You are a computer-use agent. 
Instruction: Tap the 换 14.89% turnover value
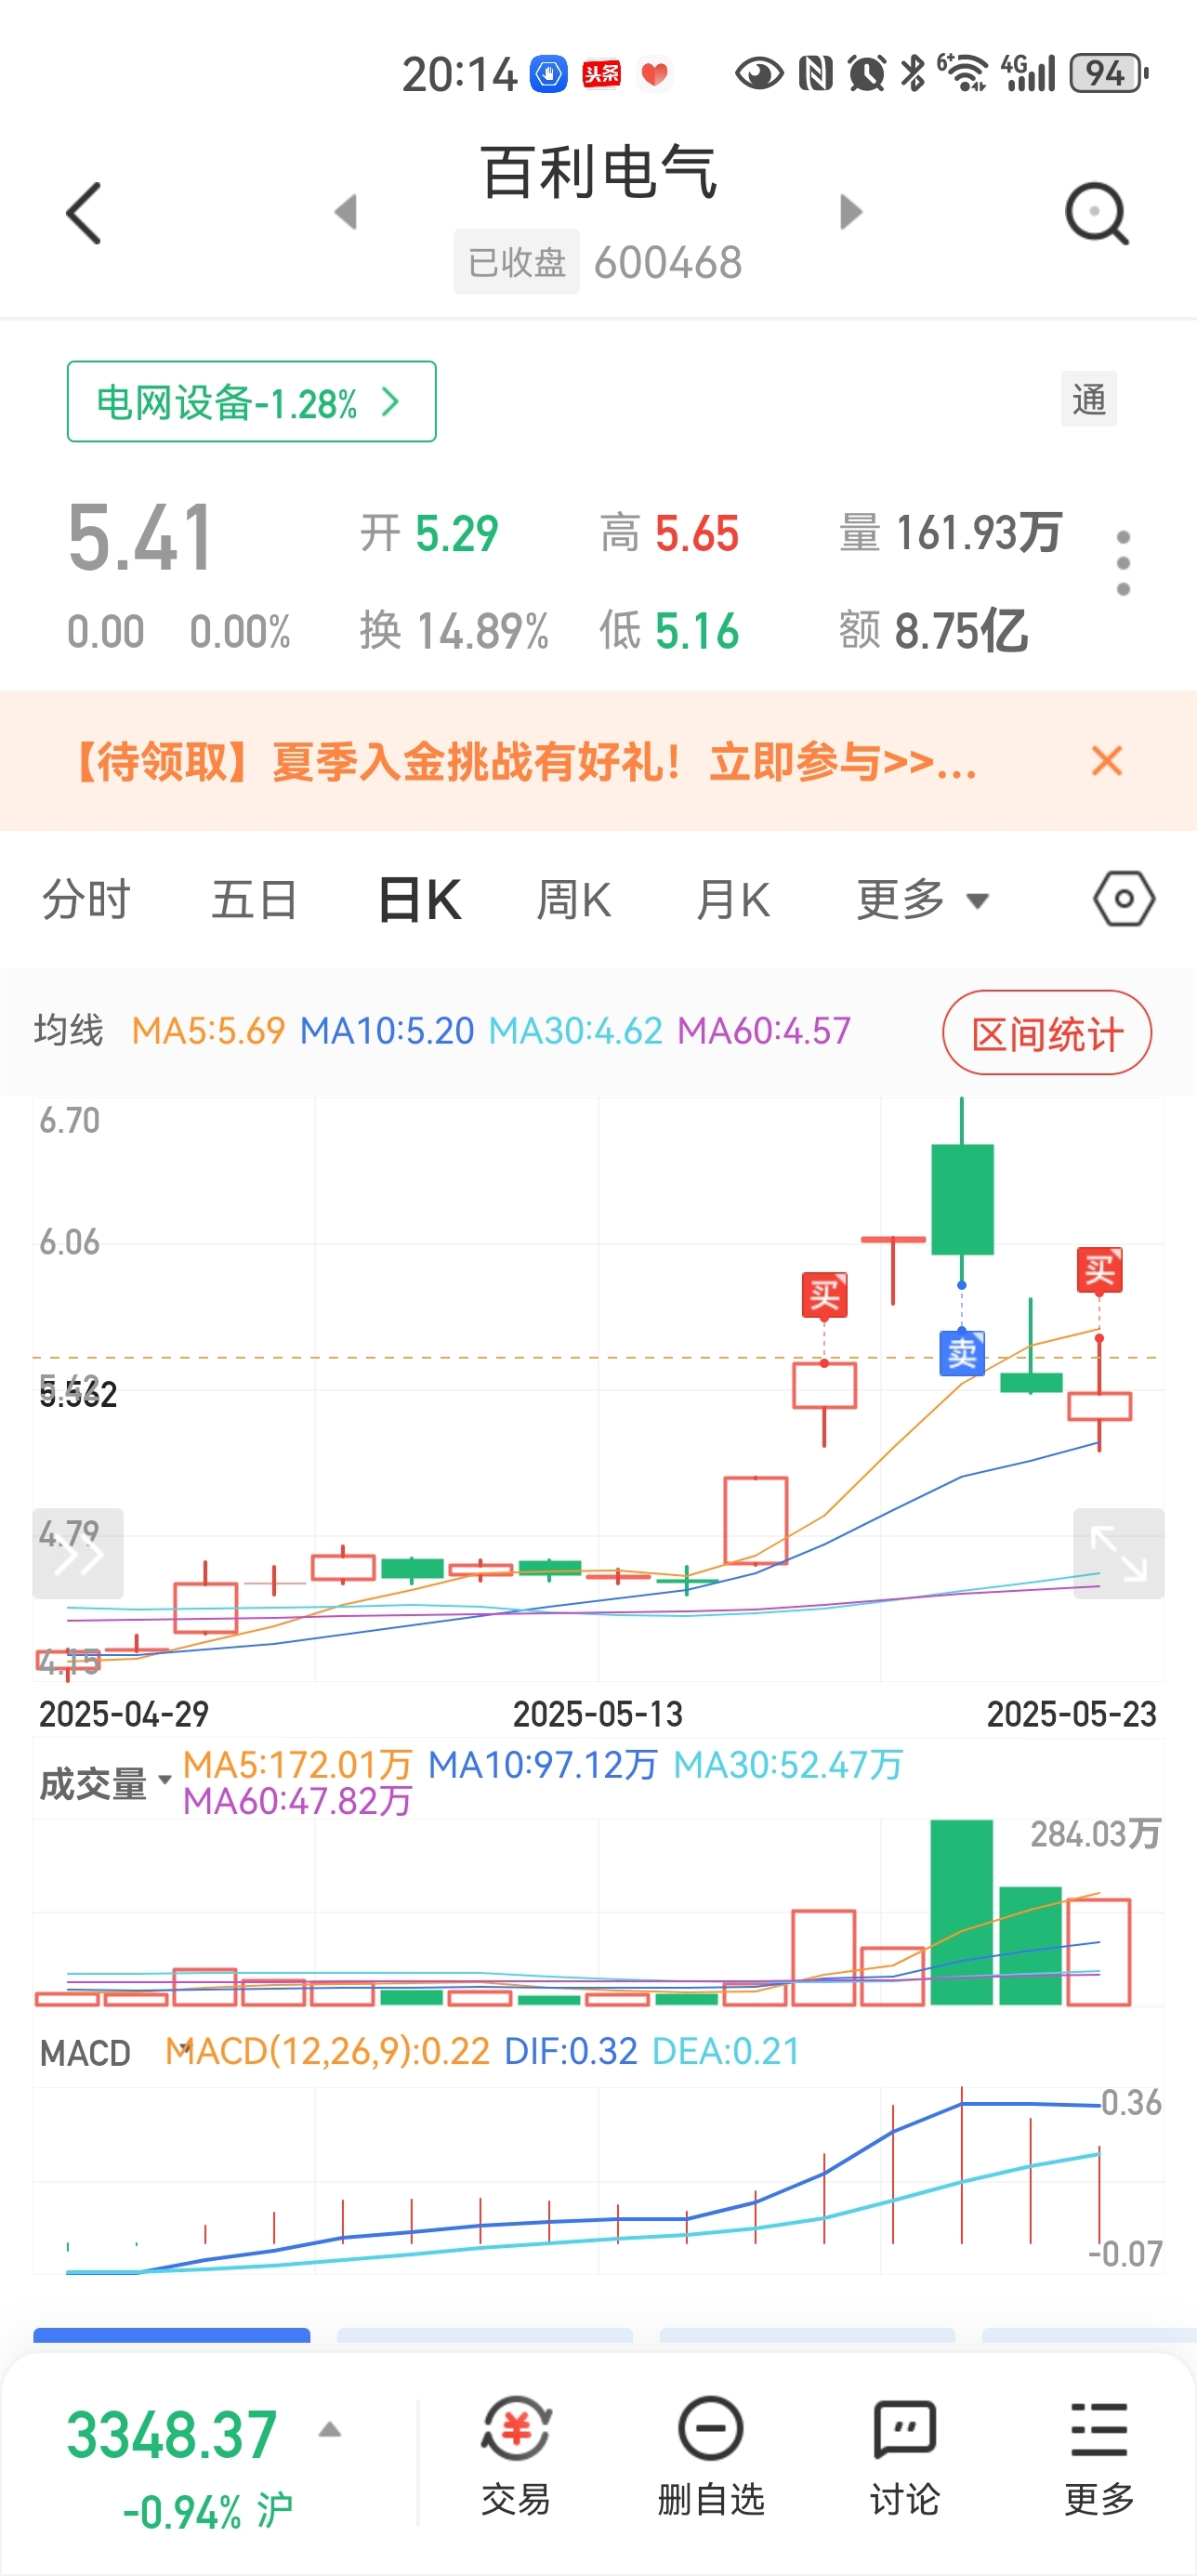454,631
